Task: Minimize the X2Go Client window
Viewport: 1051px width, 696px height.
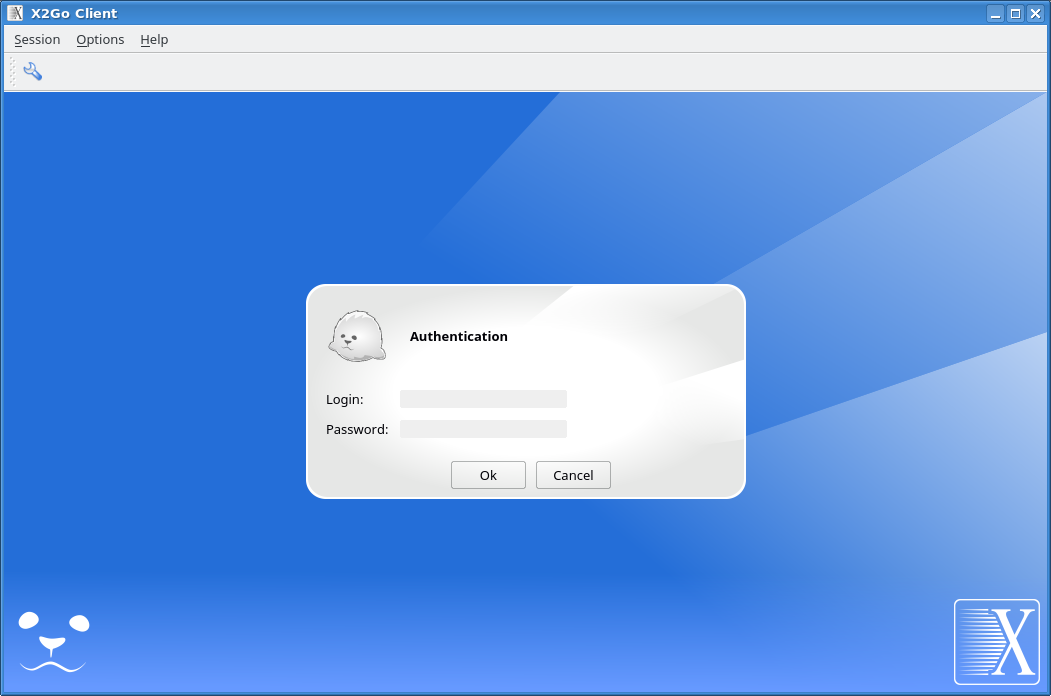Action: pyautogui.click(x=995, y=13)
